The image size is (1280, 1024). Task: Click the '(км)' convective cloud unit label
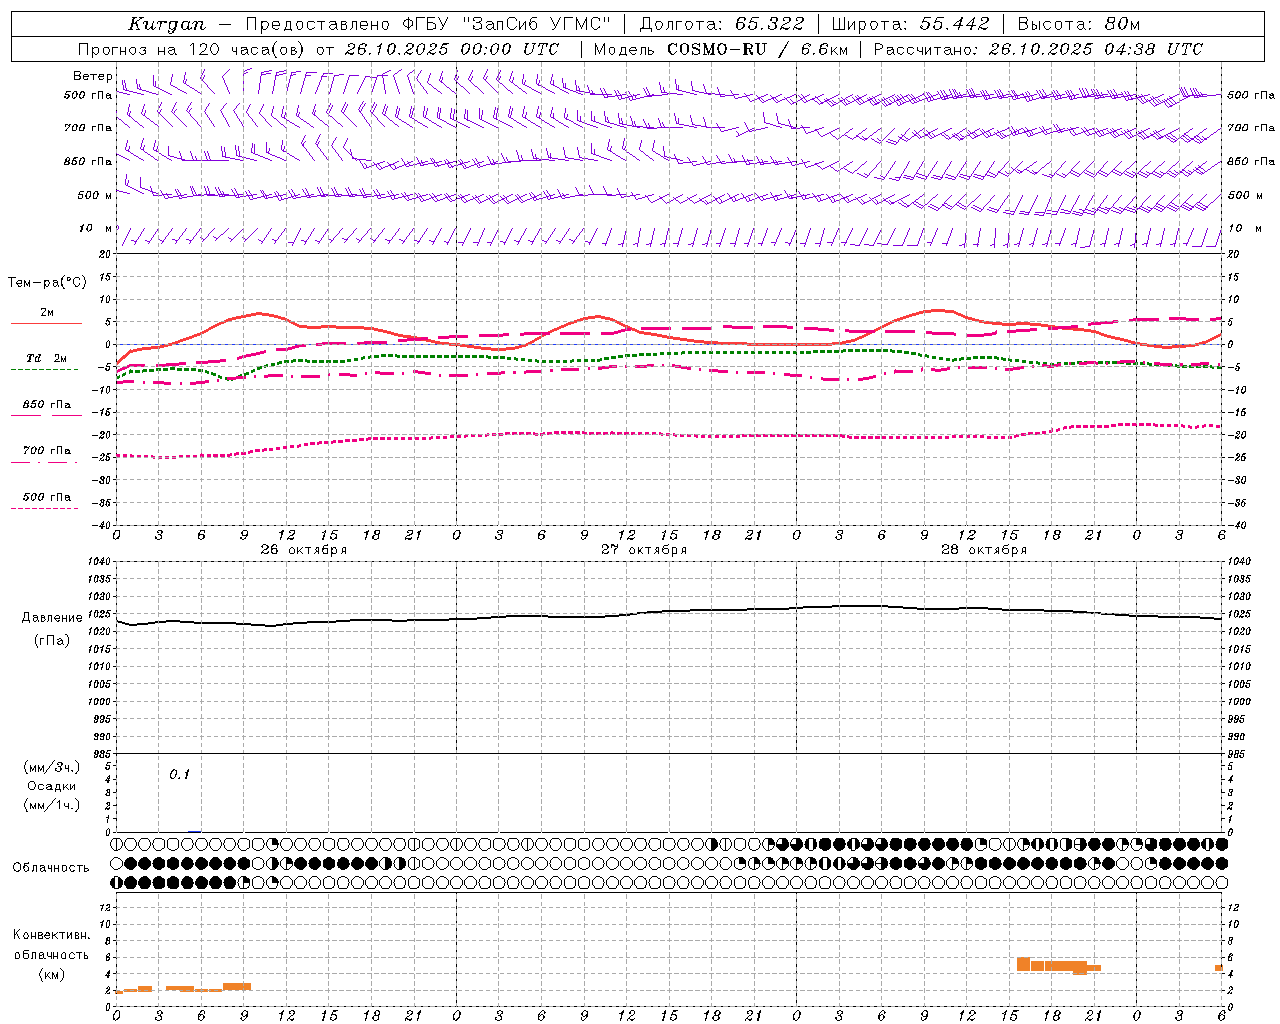(52, 974)
